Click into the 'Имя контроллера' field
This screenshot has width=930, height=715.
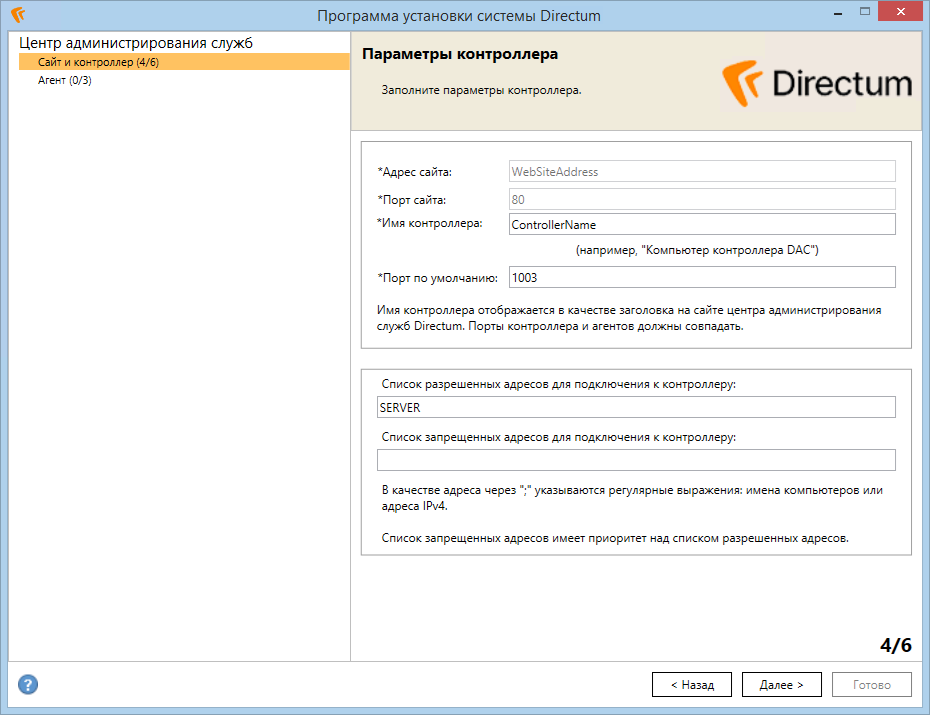coord(702,224)
